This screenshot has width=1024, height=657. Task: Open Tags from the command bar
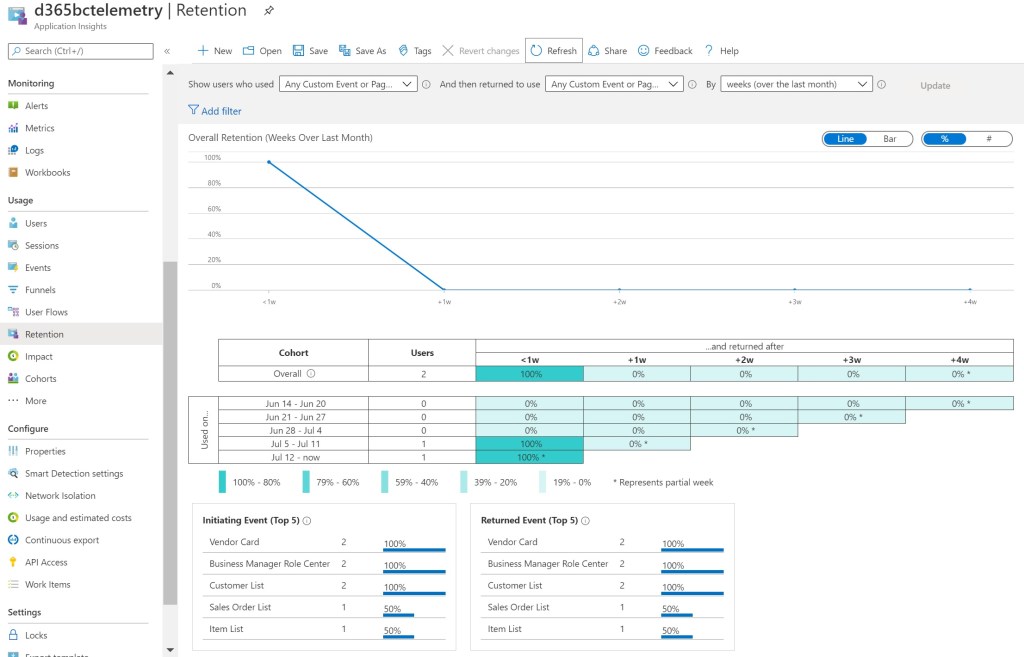click(x=404, y=51)
